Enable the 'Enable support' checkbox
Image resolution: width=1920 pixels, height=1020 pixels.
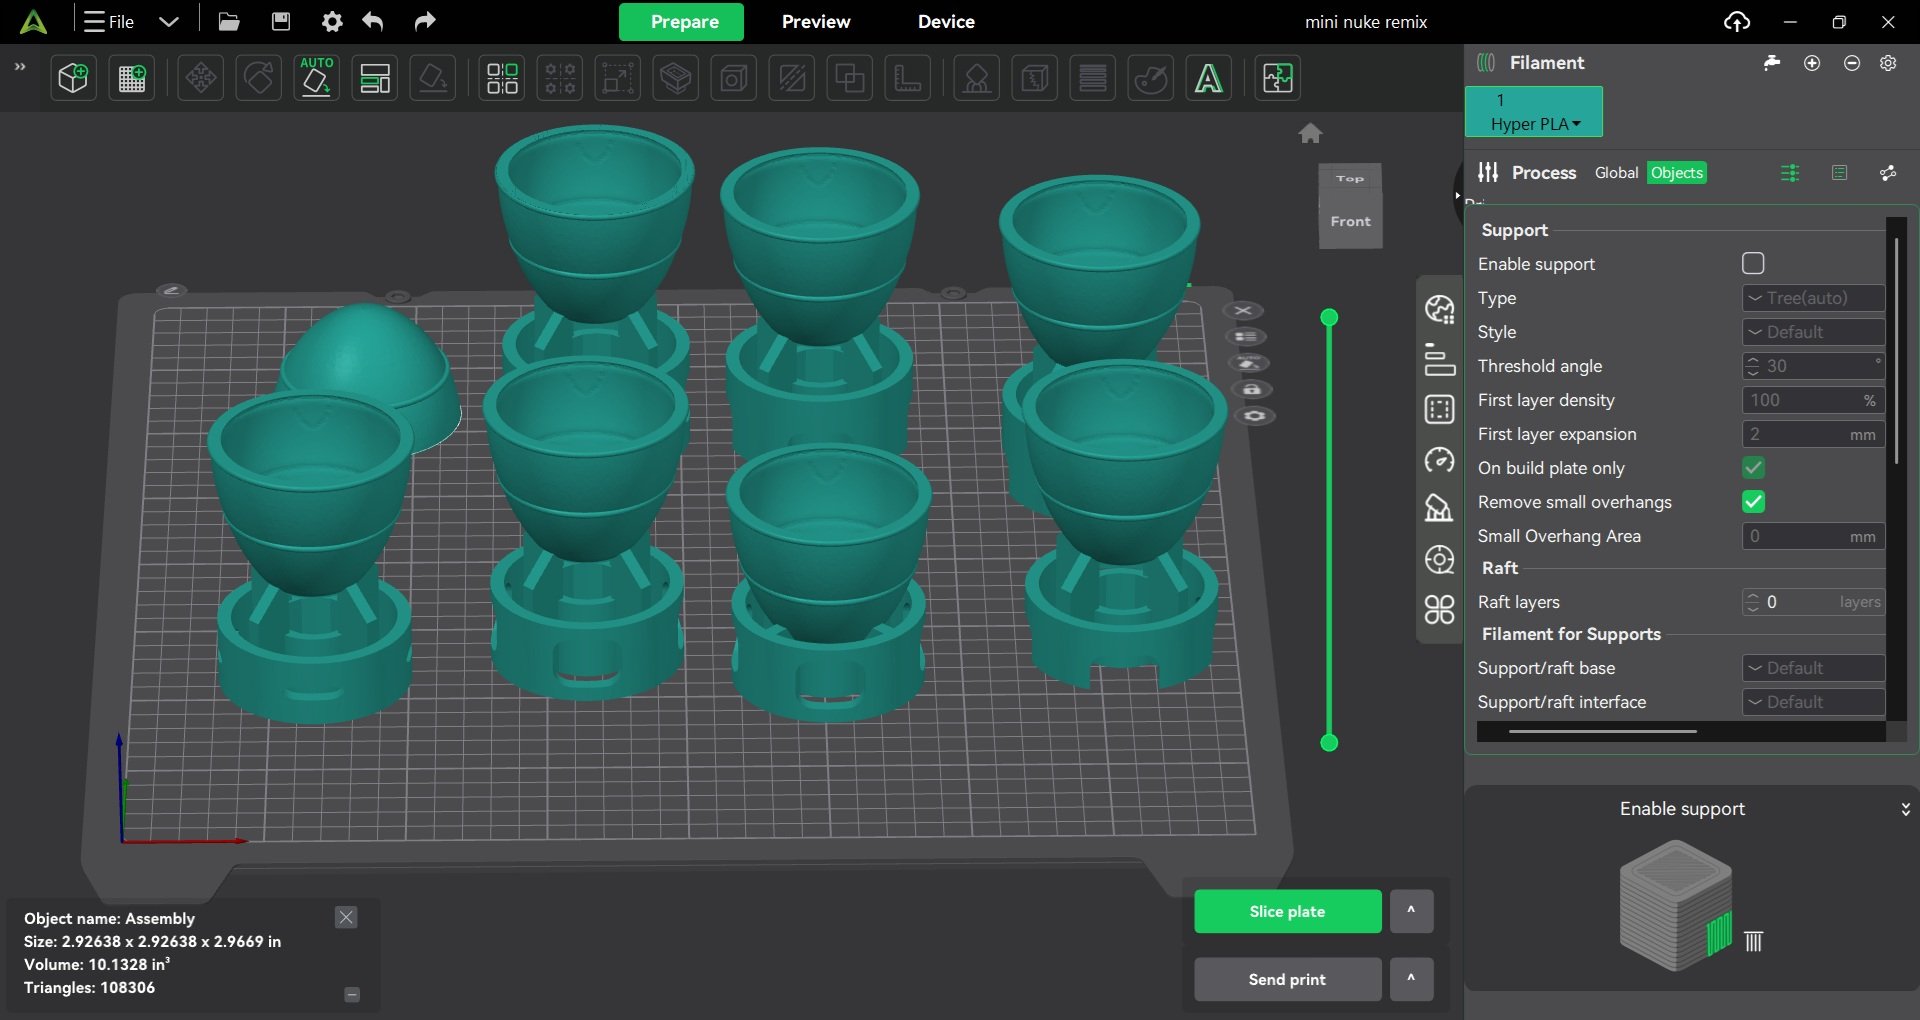(x=1753, y=263)
